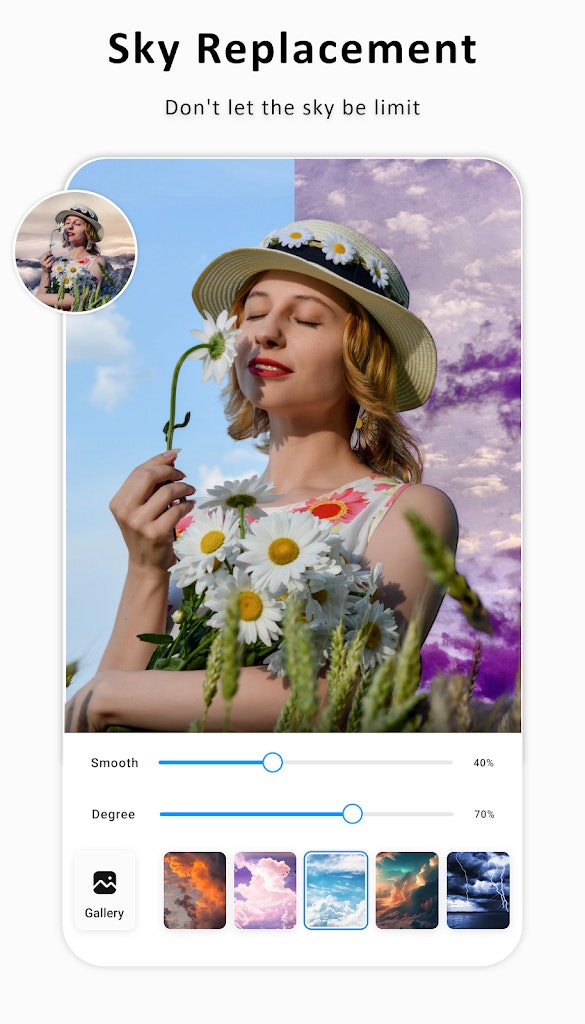
Task: Click the main photo of woman with daisies
Action: pyautogui.click(x=293, y=445)
